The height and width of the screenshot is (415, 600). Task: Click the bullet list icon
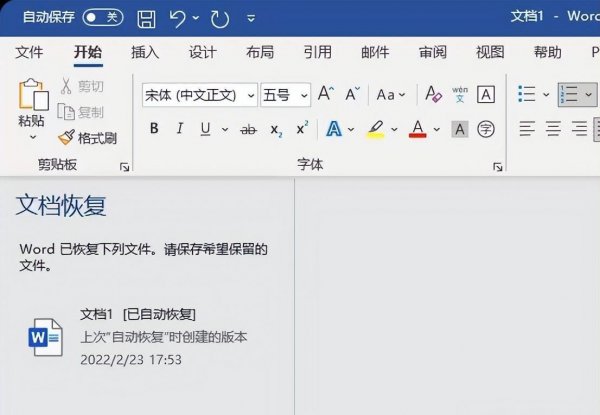tap(527, 94)
